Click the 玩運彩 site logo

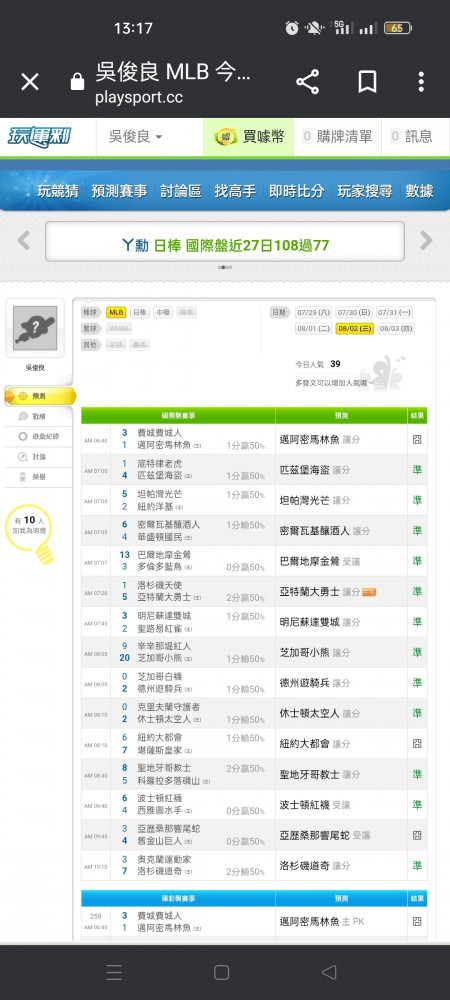pyautogui.click(x=40, y=136)
